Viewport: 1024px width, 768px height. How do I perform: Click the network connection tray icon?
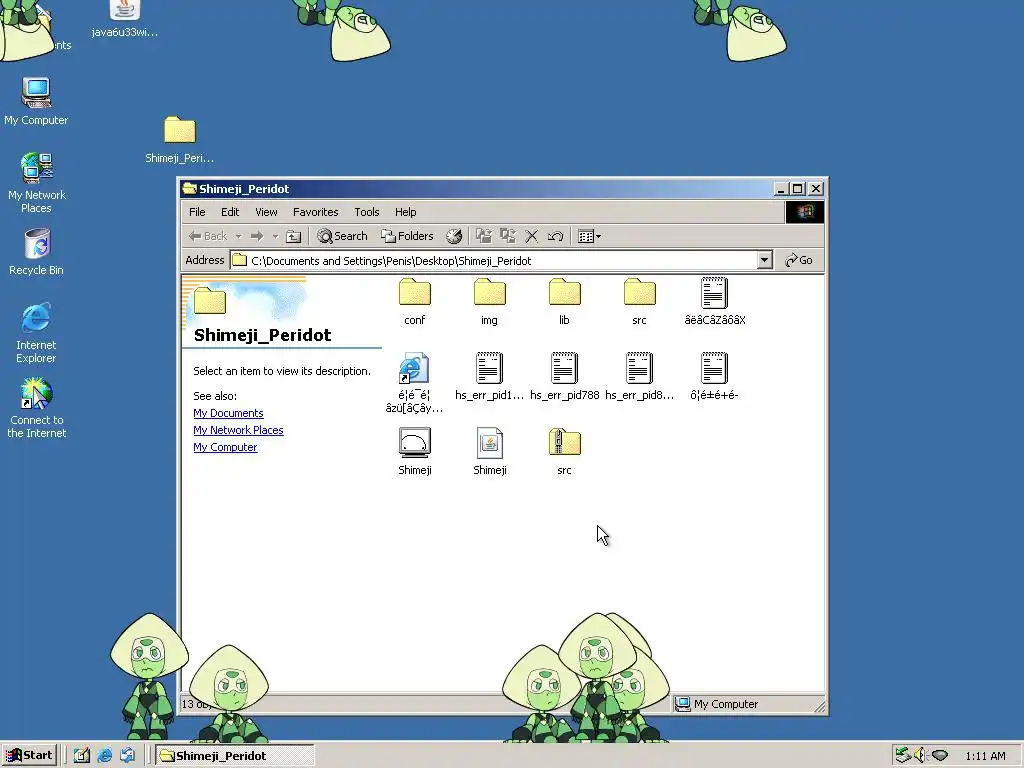(x=903, y=756)
